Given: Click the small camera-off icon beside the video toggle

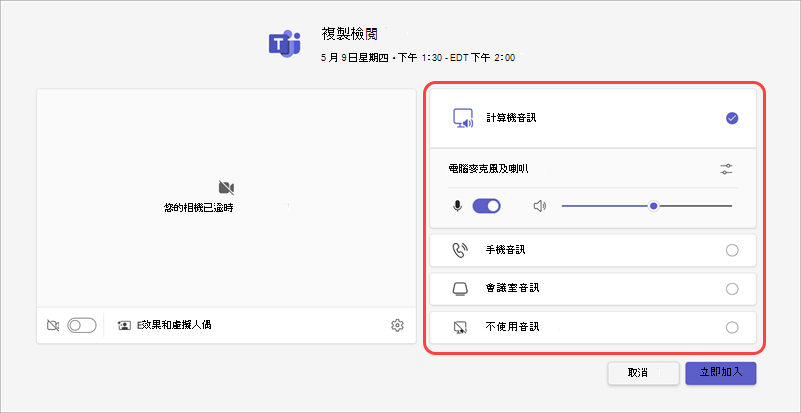Looking at the screenshot, I should click(x=53, y=325).
